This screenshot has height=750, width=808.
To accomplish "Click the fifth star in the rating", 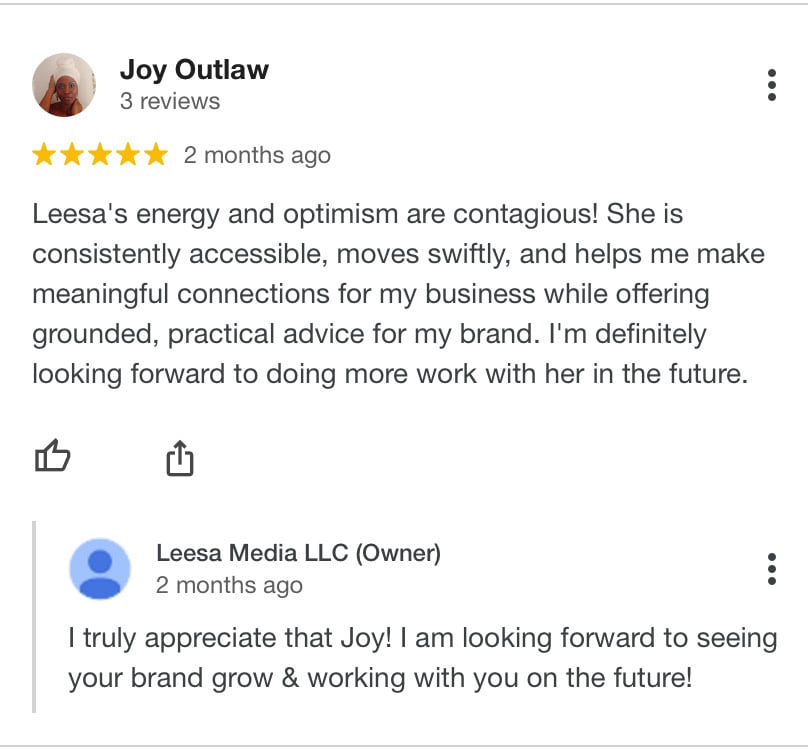I will point(155,155).
